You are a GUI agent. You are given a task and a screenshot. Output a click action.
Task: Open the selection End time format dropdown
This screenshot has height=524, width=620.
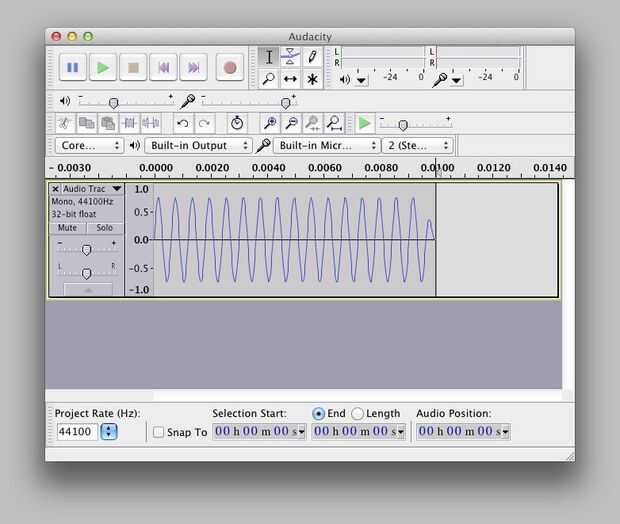(x=401, y=432)
